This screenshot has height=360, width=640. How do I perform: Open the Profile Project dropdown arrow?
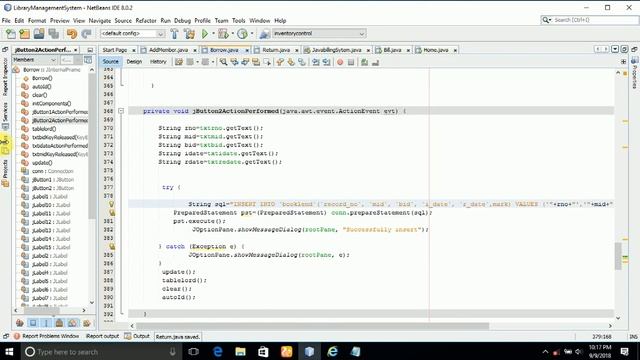point(252,33)
